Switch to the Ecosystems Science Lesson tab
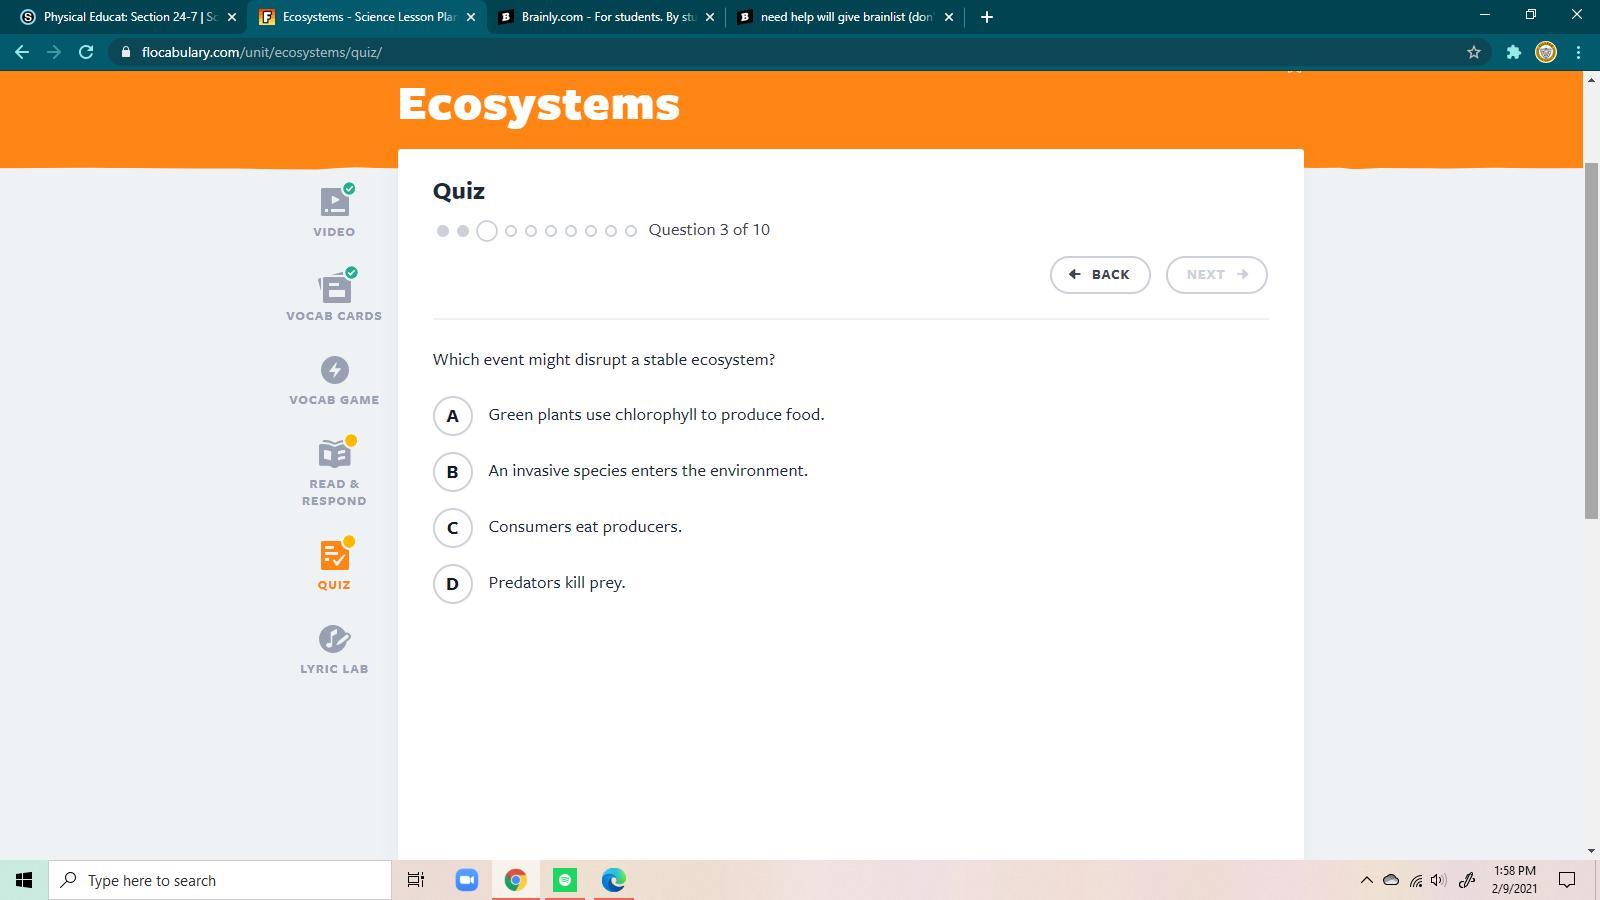Viewport: 1600px width, 900px height. pos(366,17)
